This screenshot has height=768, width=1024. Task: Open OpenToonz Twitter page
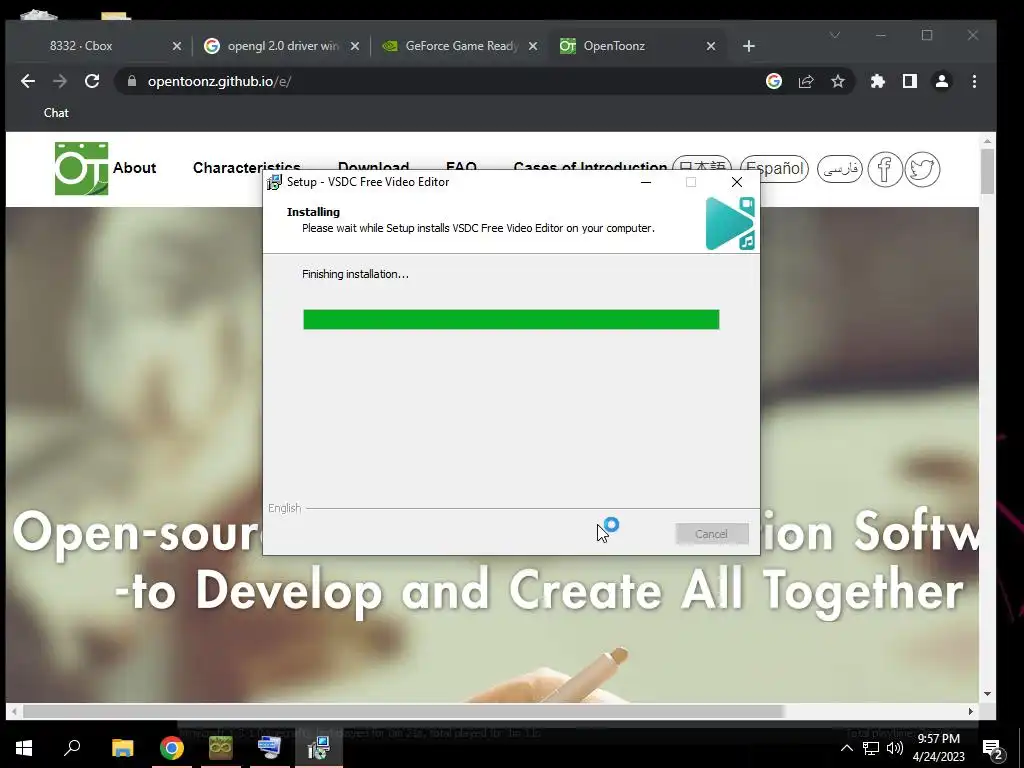[922, 169]
